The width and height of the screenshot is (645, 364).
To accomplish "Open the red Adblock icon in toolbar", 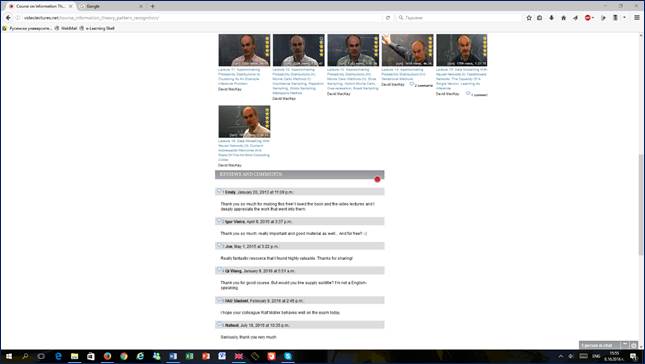I will point(588,18).
